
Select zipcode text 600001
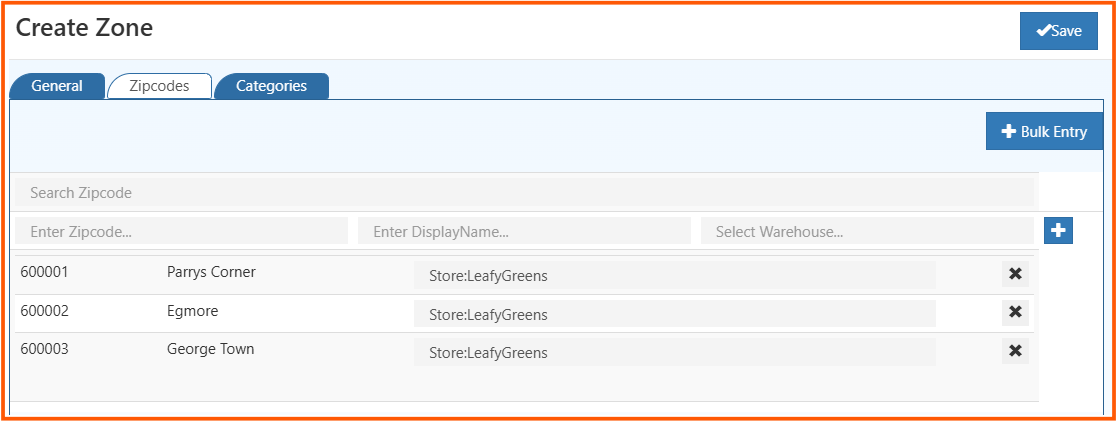(x=44, y=272)
